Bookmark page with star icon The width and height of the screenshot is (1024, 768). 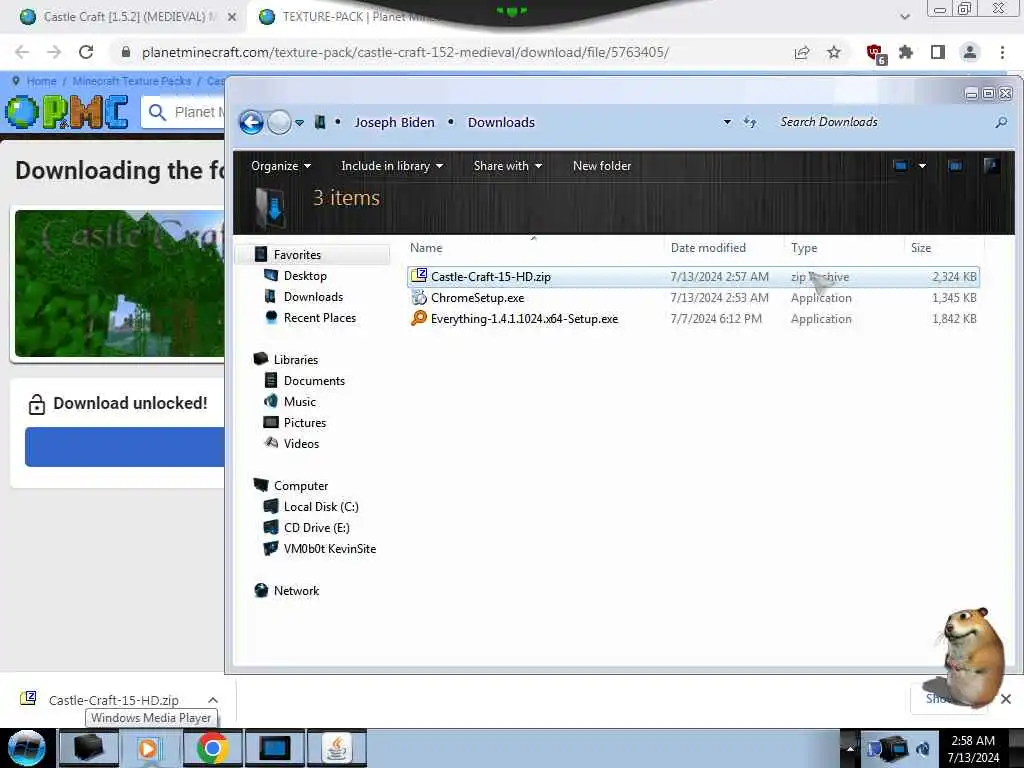click(x=834, y=52)
